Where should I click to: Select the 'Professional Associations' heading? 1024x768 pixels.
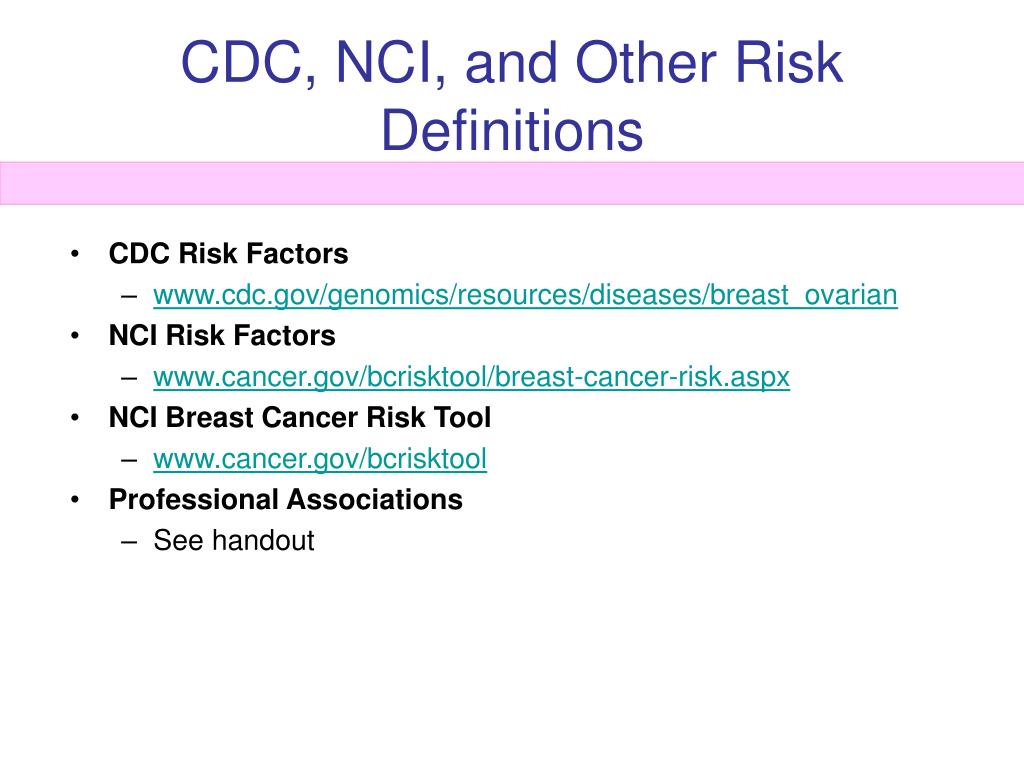tap(285, 500)
